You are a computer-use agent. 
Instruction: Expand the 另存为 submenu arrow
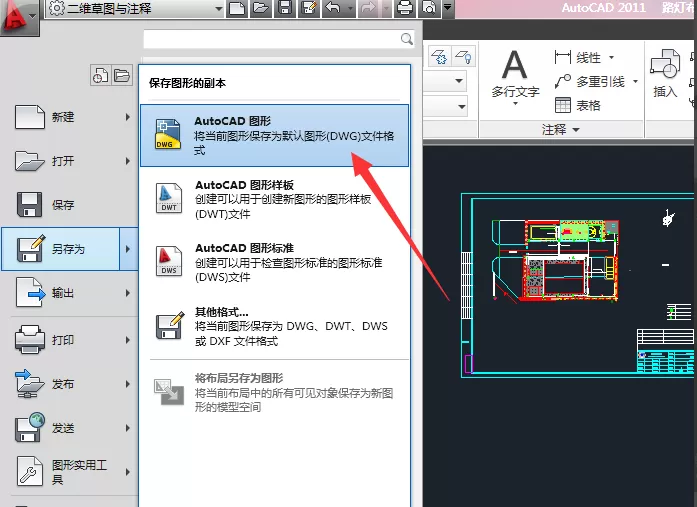[128, 249]
